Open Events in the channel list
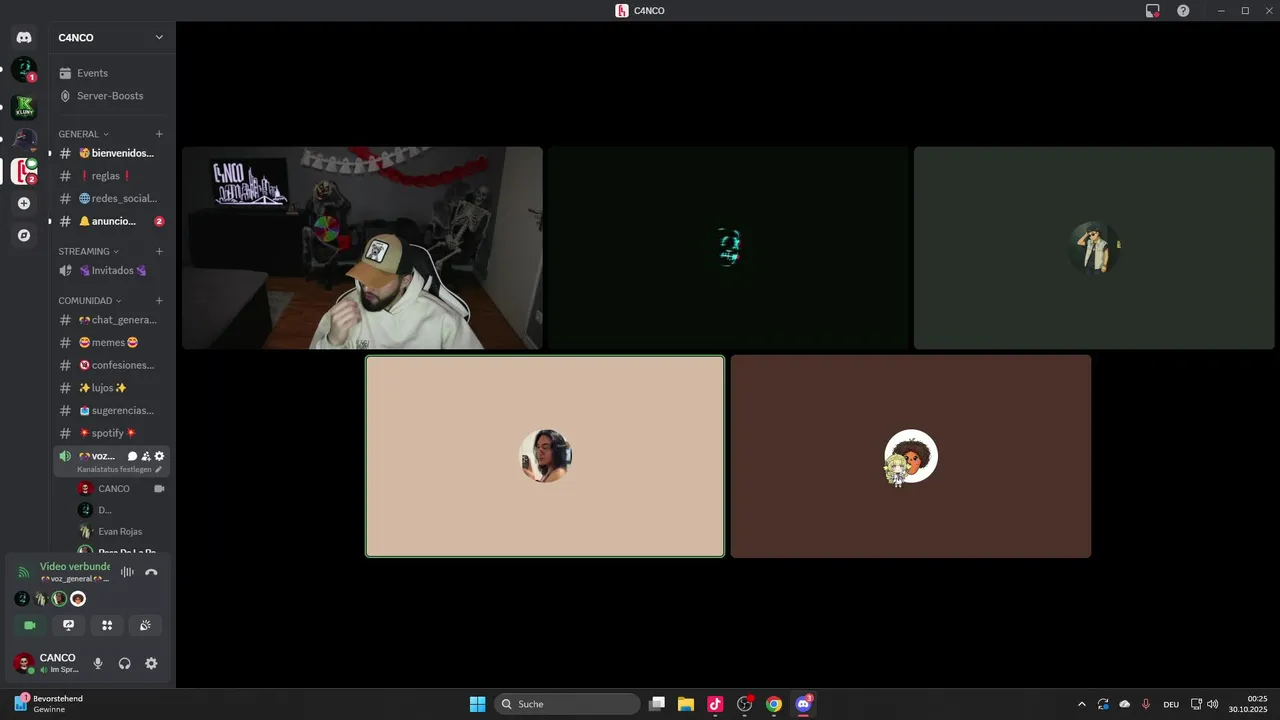This screenshot has width=1280, height=720. [x=113, y=73]
